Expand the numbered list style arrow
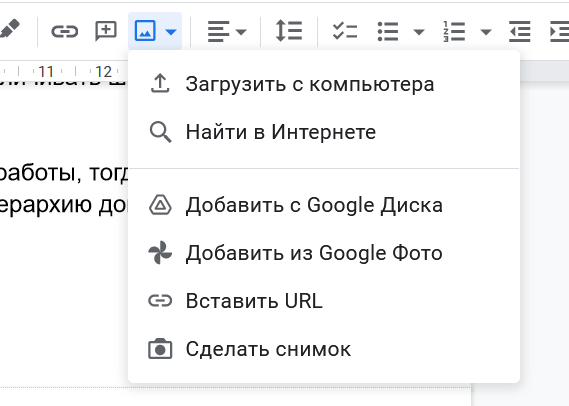 (x=486, y=32)
